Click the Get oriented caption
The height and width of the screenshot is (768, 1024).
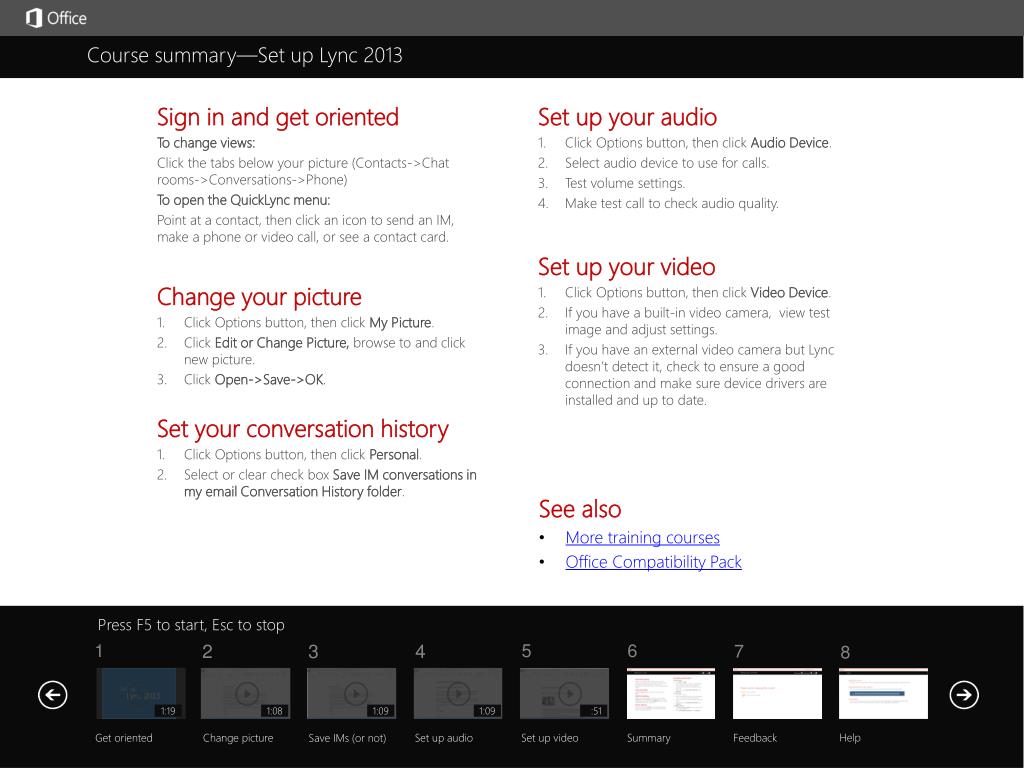coord(123,738)
